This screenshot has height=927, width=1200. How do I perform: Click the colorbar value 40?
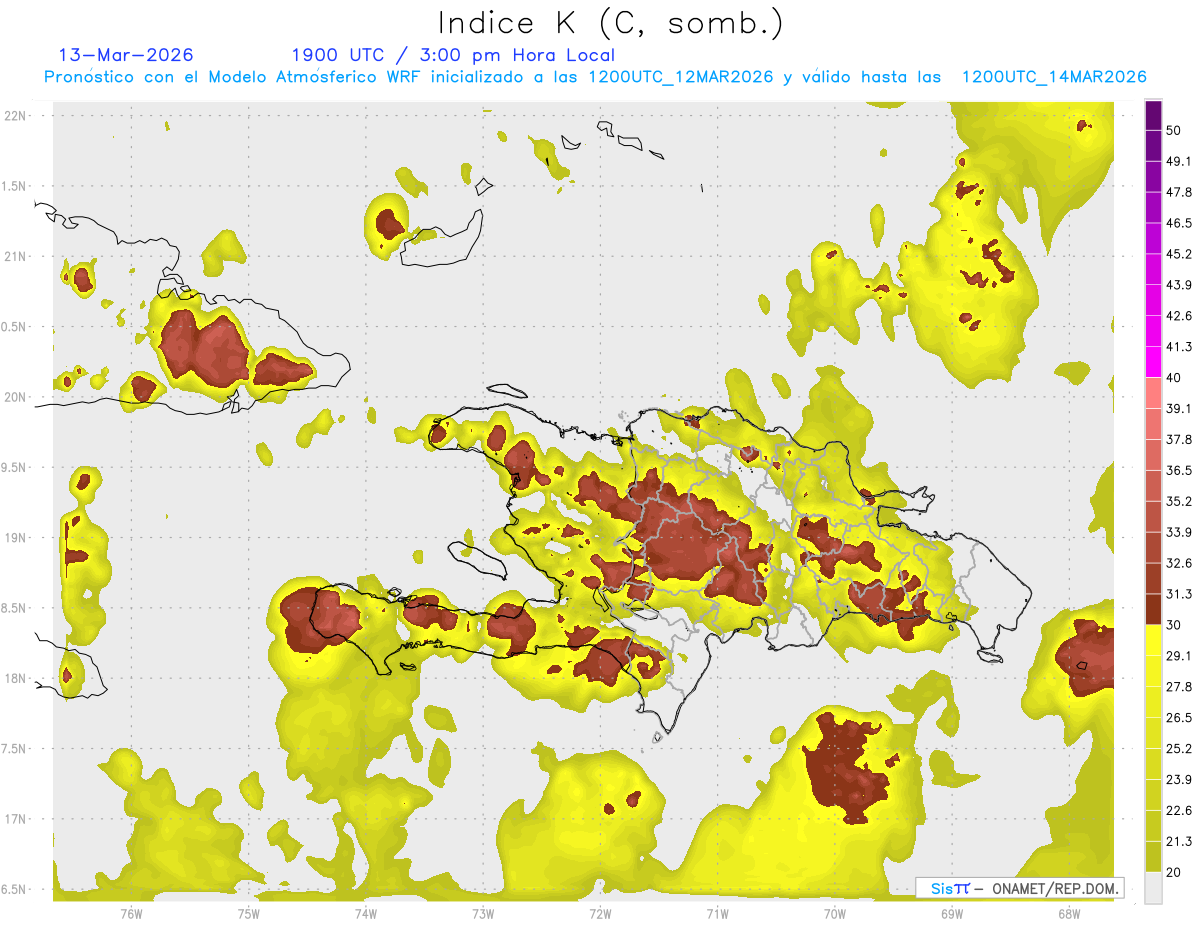(x=1174, y=378)
